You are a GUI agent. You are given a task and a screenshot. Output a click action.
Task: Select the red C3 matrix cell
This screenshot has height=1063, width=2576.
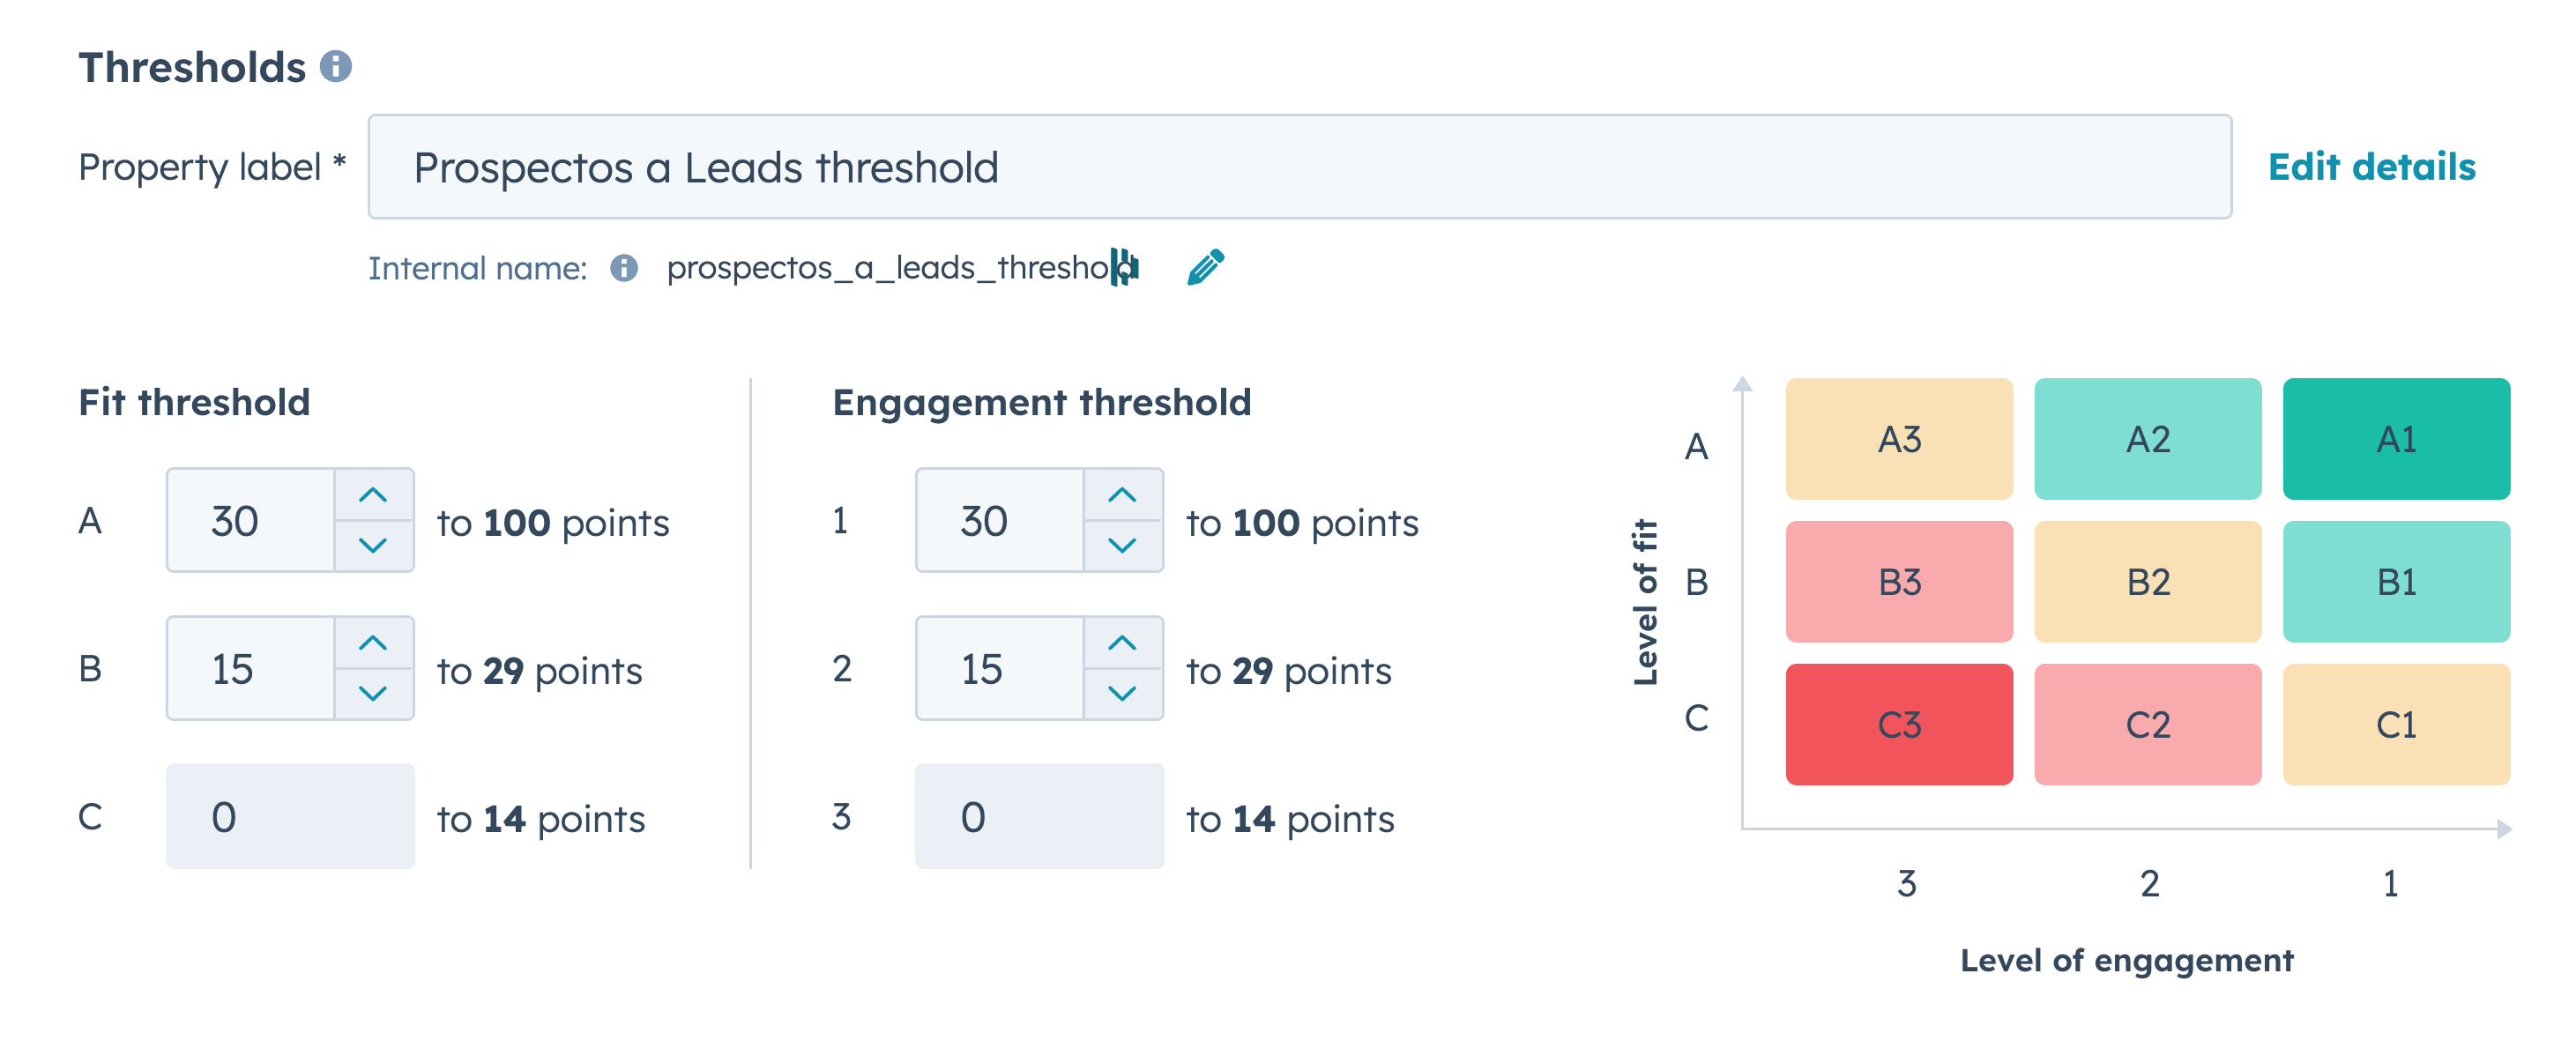[1899, 724]
